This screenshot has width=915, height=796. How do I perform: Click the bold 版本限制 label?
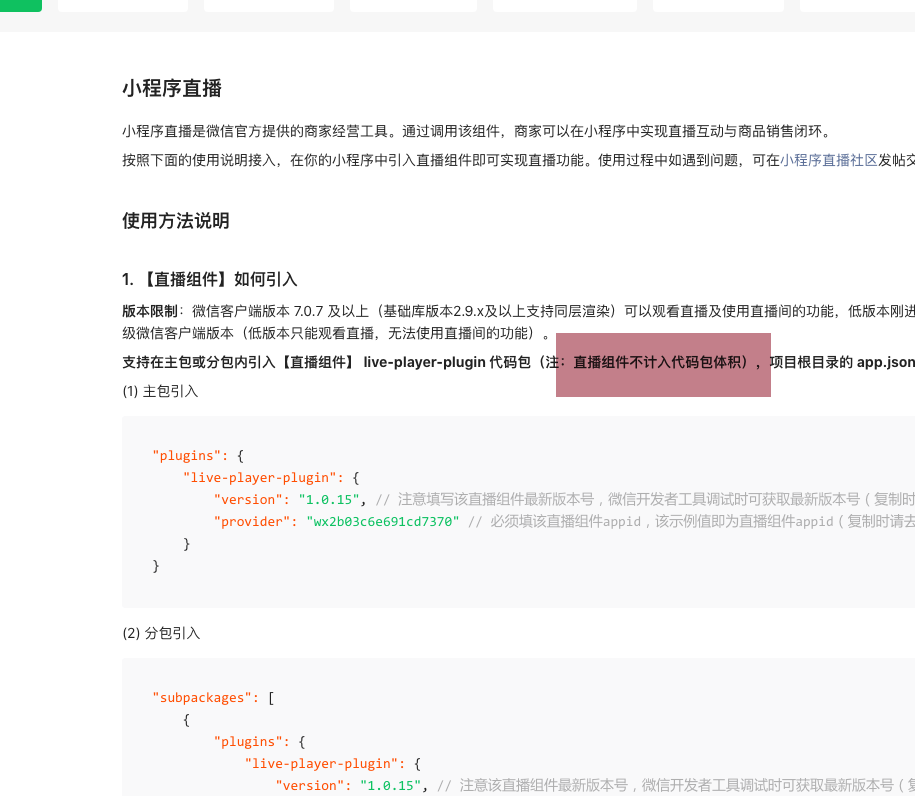(x=149, y=311)
